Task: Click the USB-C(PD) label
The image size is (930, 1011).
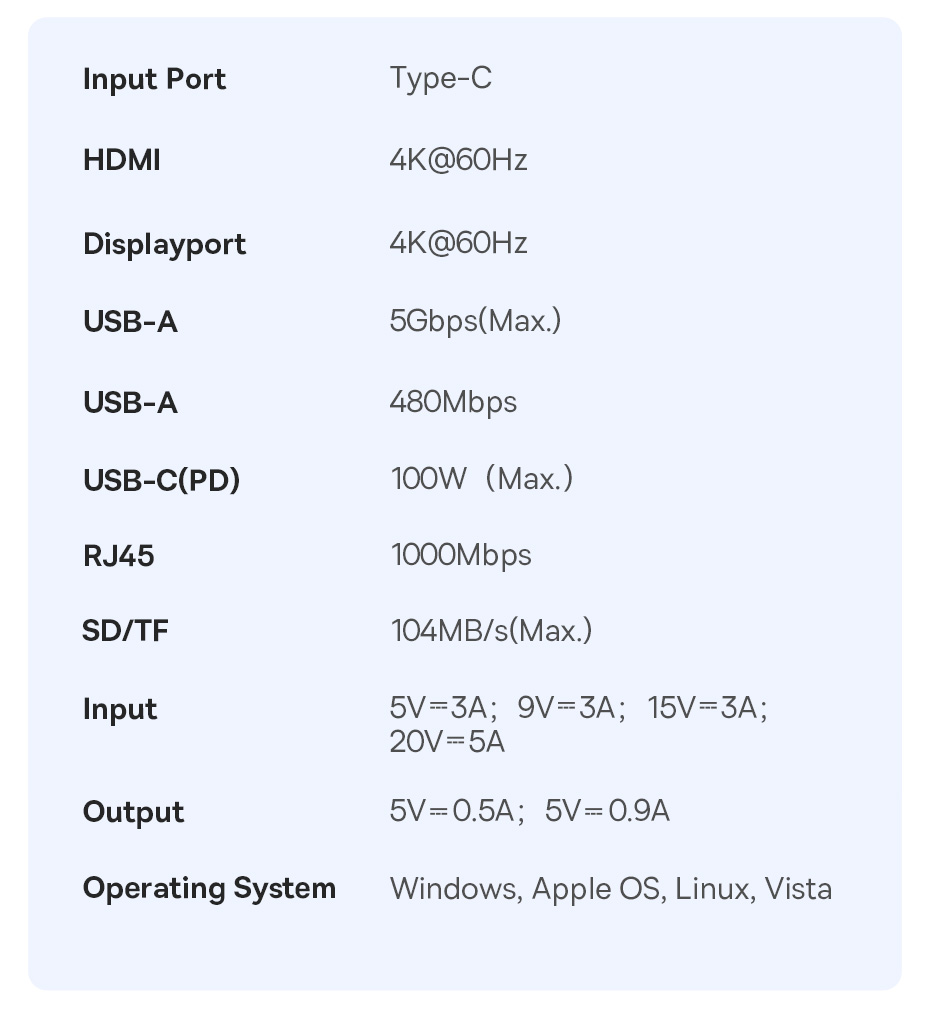Action: coord(161,480)
